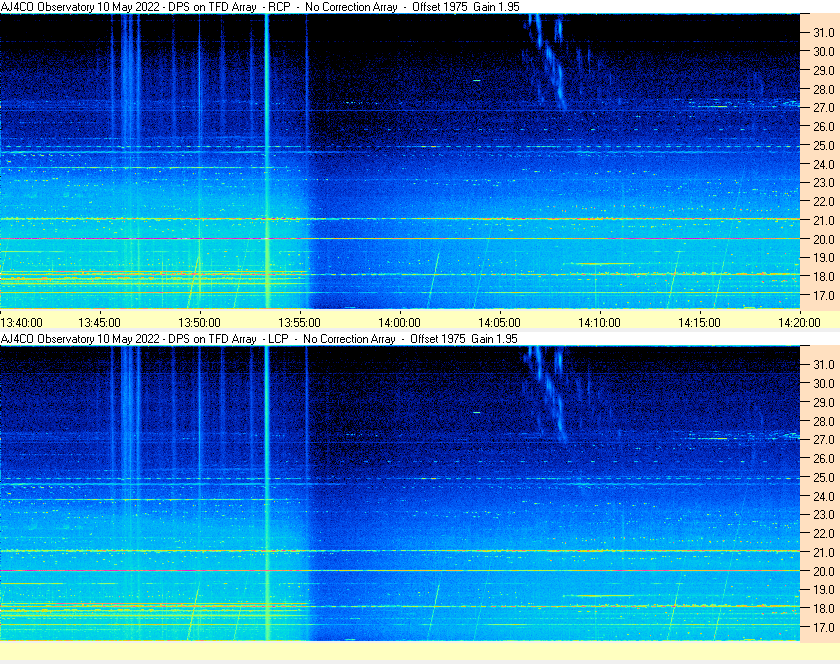840x664 pixels.
Task: Click the bright vertical burst near 13:53 in RCP spectrogram
Action: point(267,161)
